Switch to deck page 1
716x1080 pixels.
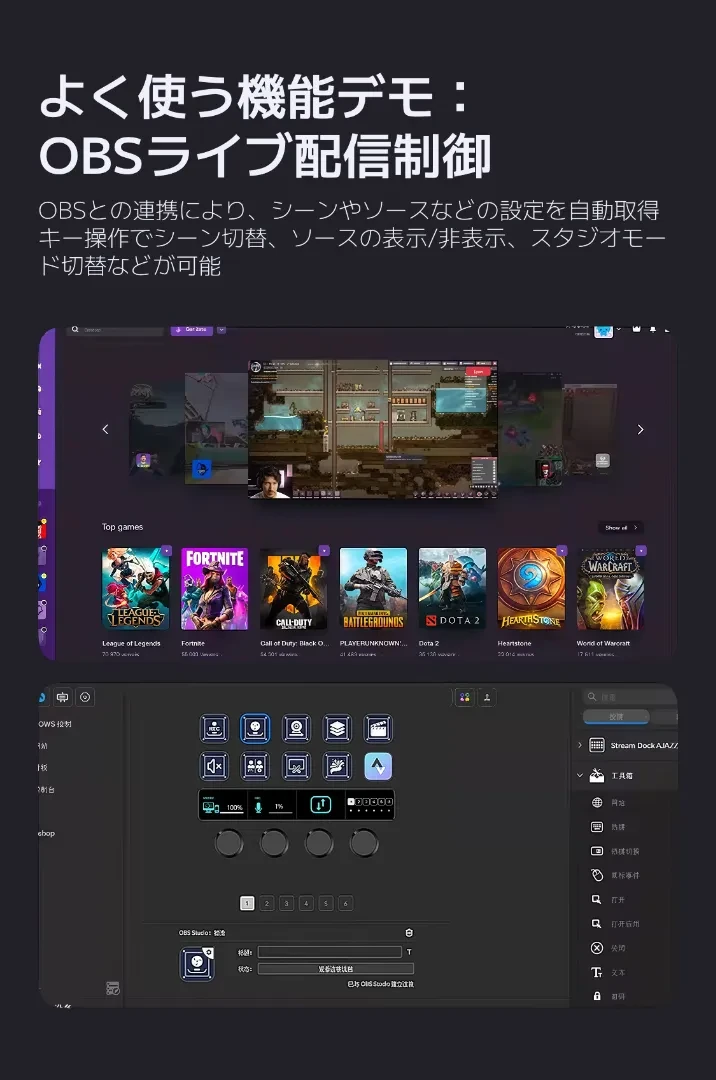tap(247, 903)
